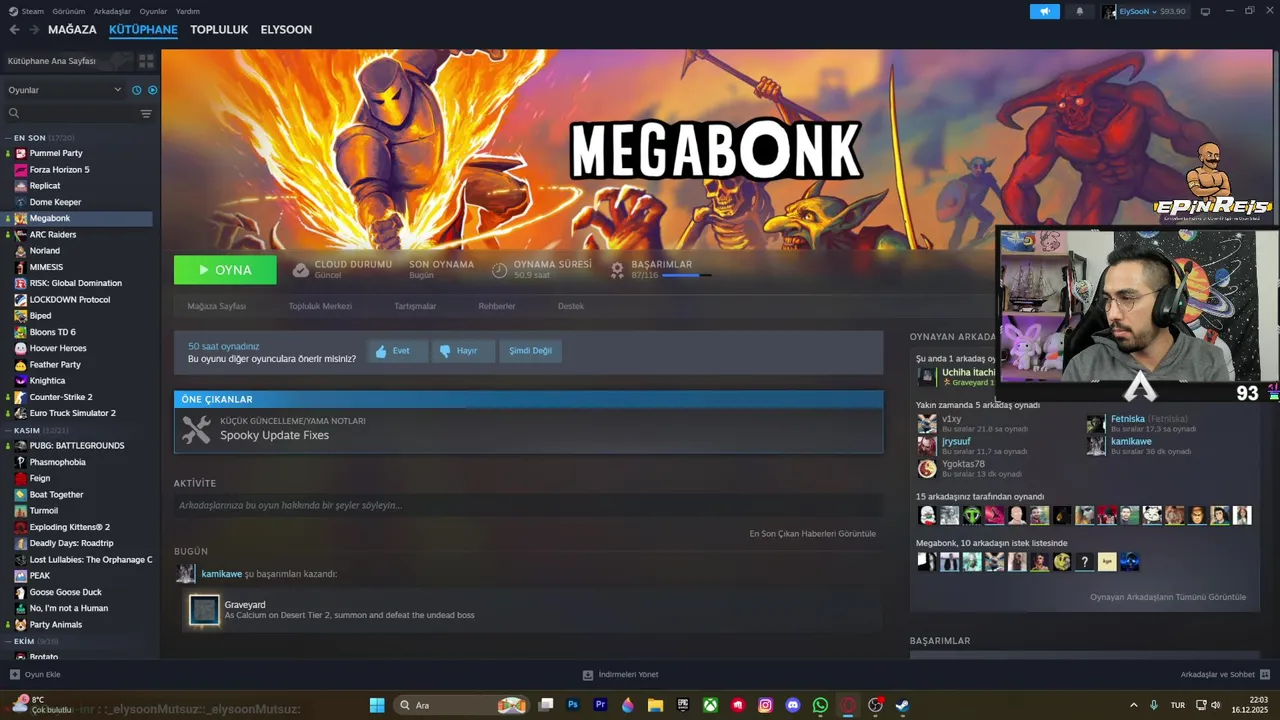Select PUBG: BATTLEGROUNDS in library

tap(78, 446)
